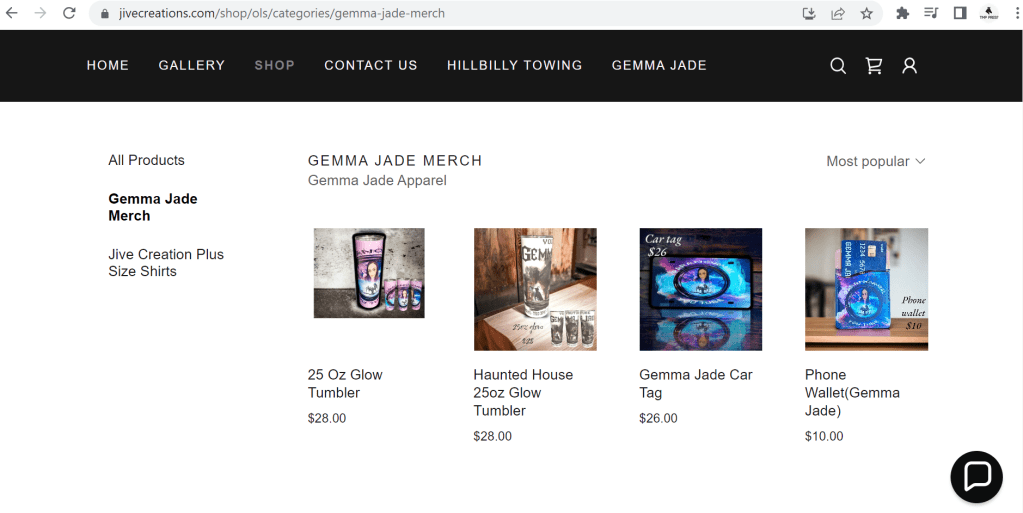Open the media controls icon

931,13
